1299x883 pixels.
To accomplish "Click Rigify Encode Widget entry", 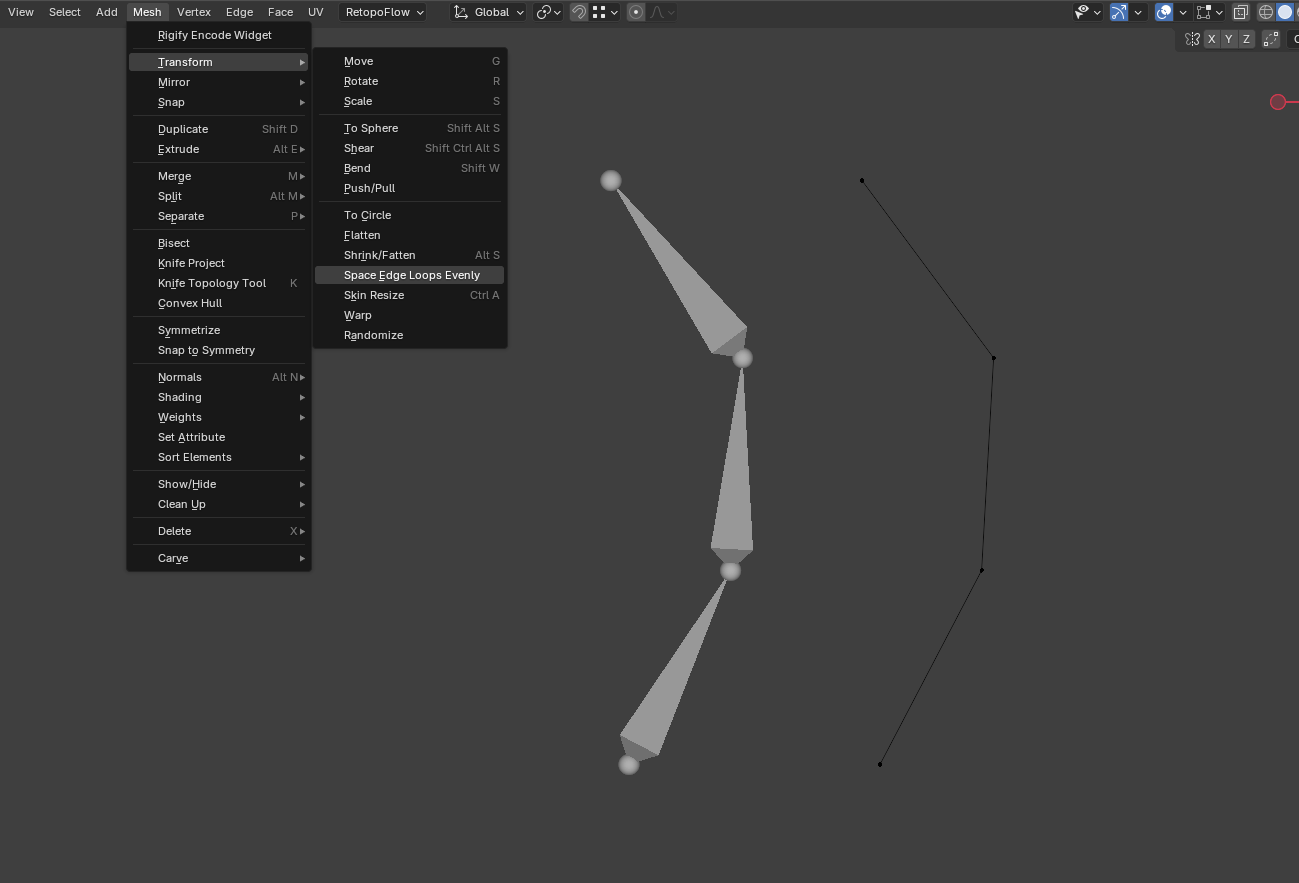I will coord(219,35).
